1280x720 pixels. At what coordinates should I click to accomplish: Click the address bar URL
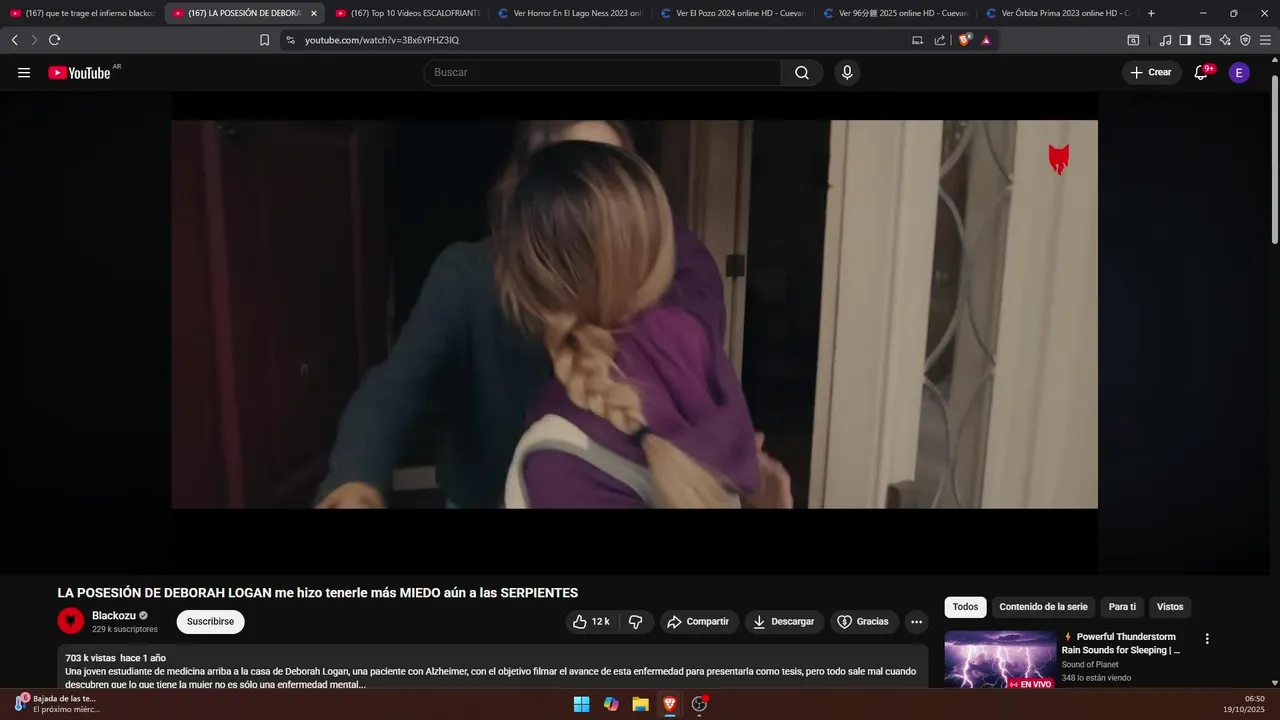pyautogui.click(x=382, y=40)
